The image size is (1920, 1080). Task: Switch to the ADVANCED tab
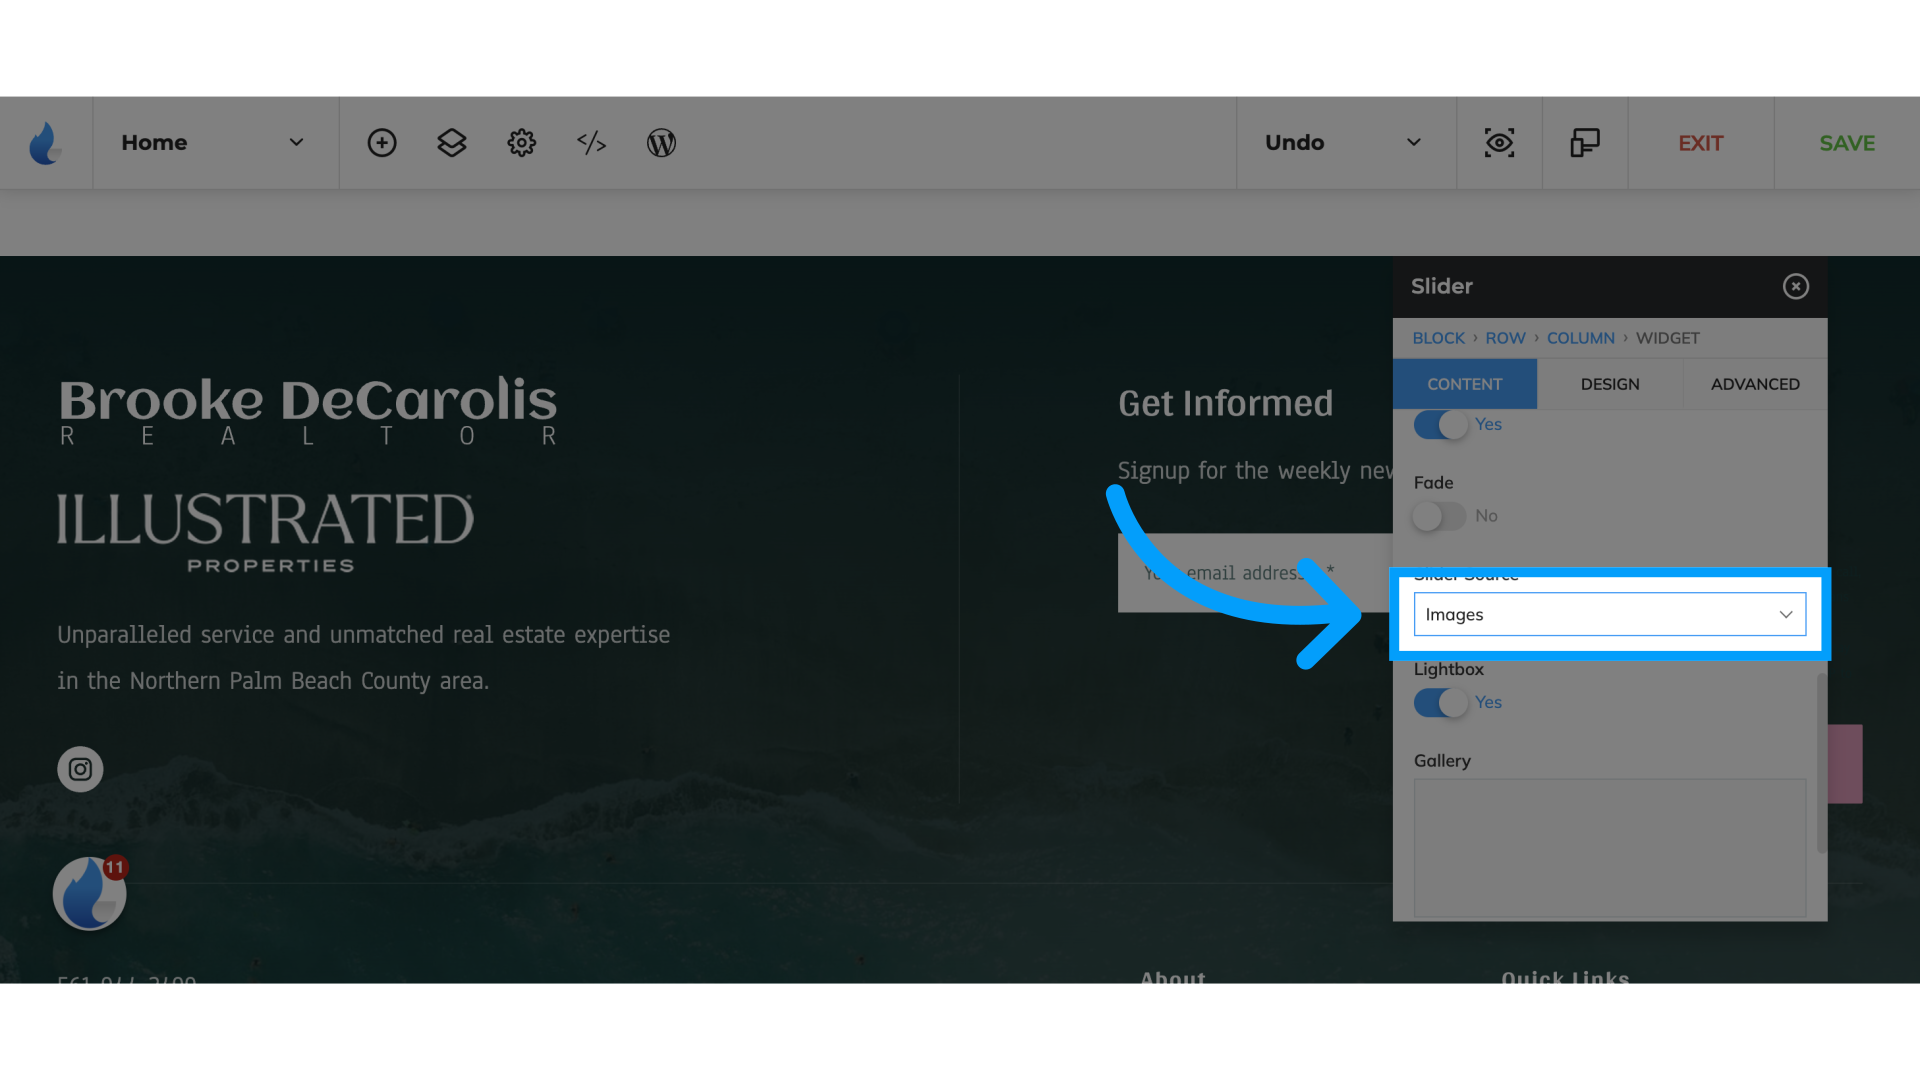pyautogui.click(x=1754, y=384)
